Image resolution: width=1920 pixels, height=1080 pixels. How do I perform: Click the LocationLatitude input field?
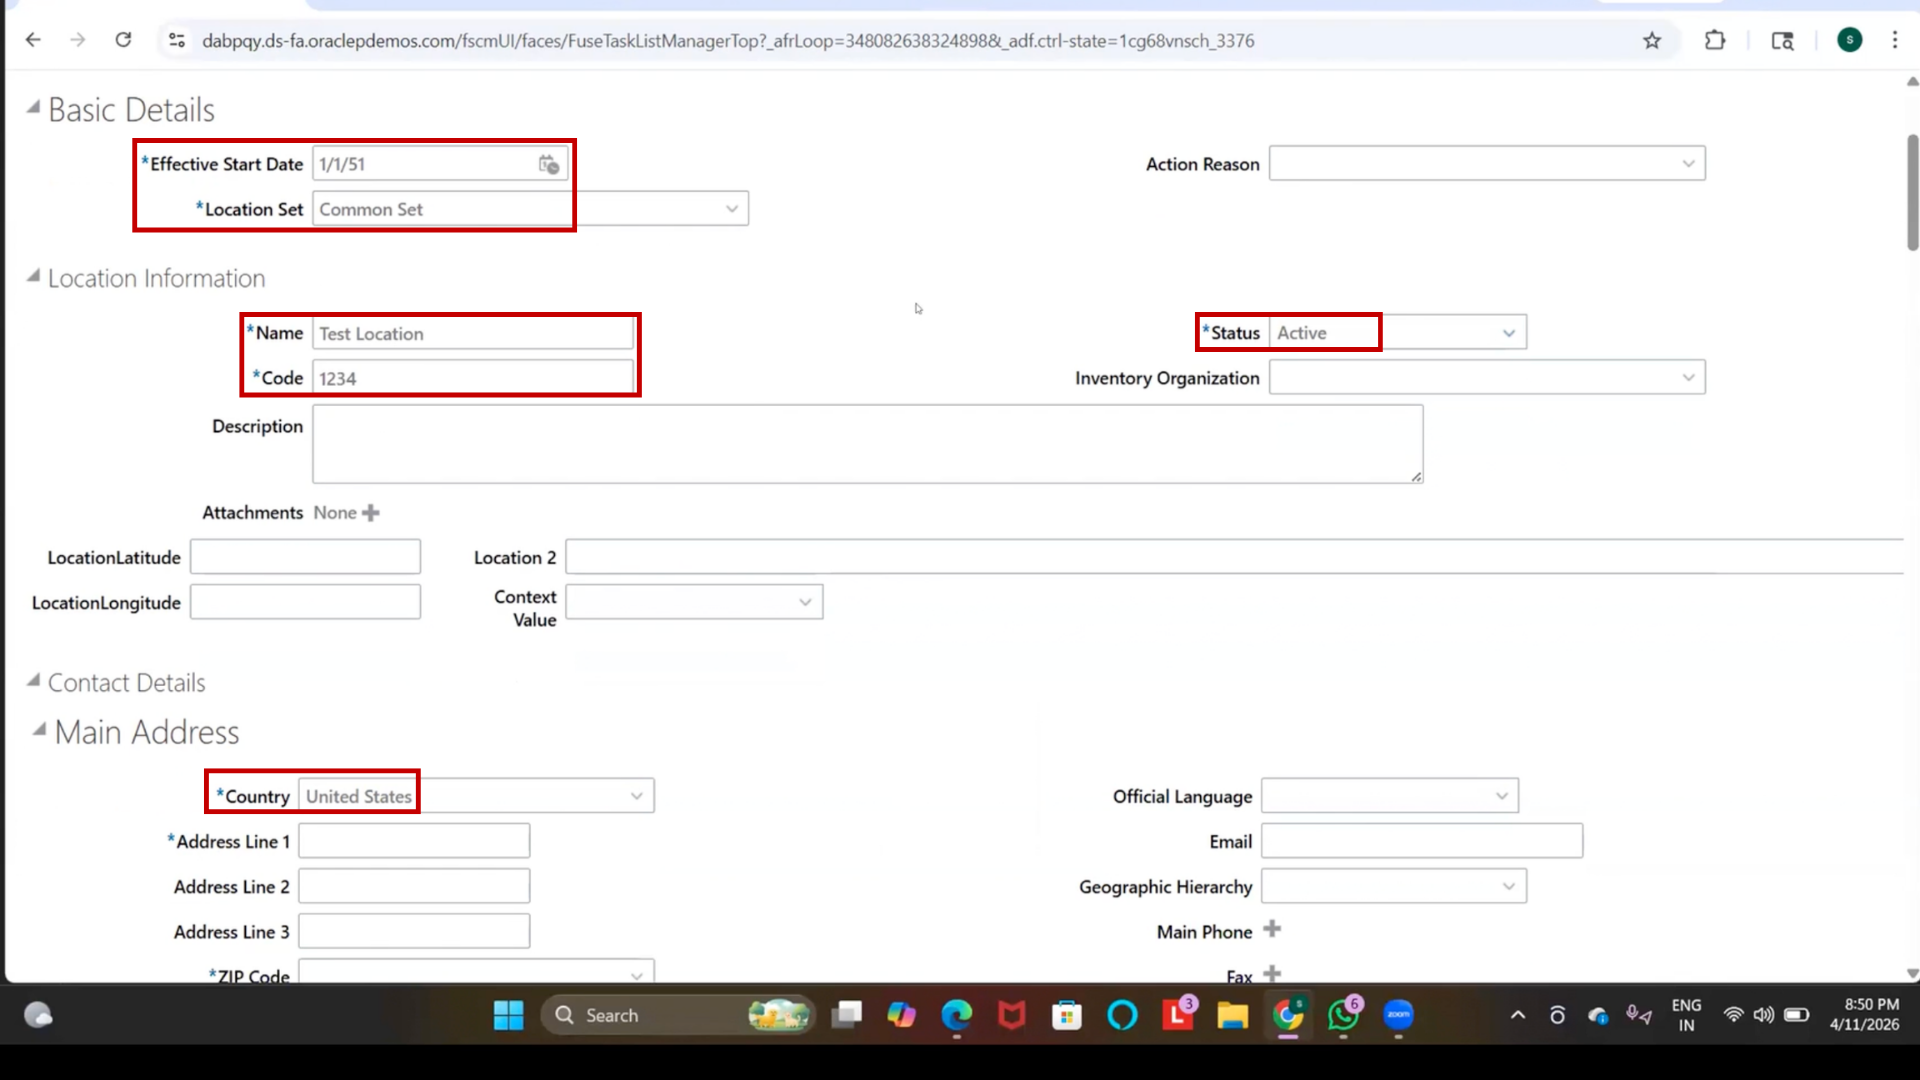(x=305, y=557)
